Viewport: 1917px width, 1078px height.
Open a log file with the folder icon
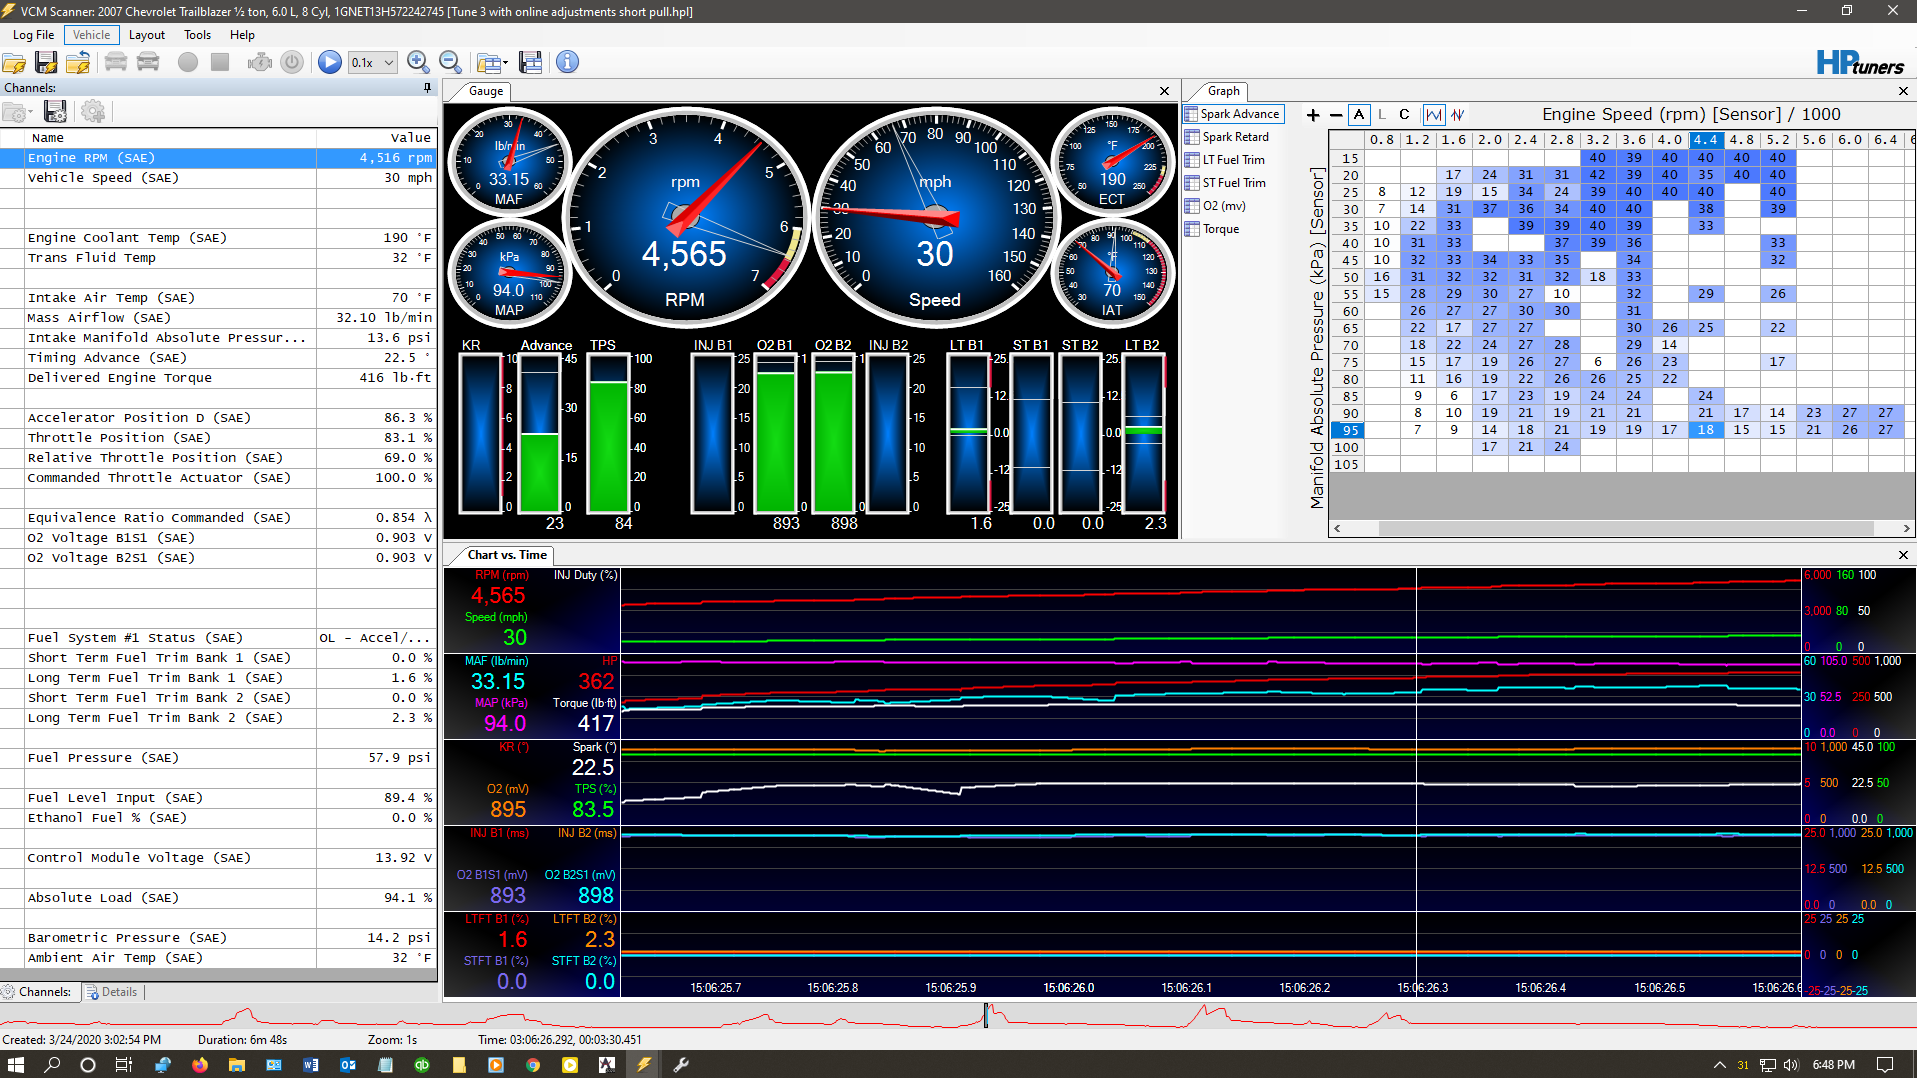click(14, 62)
